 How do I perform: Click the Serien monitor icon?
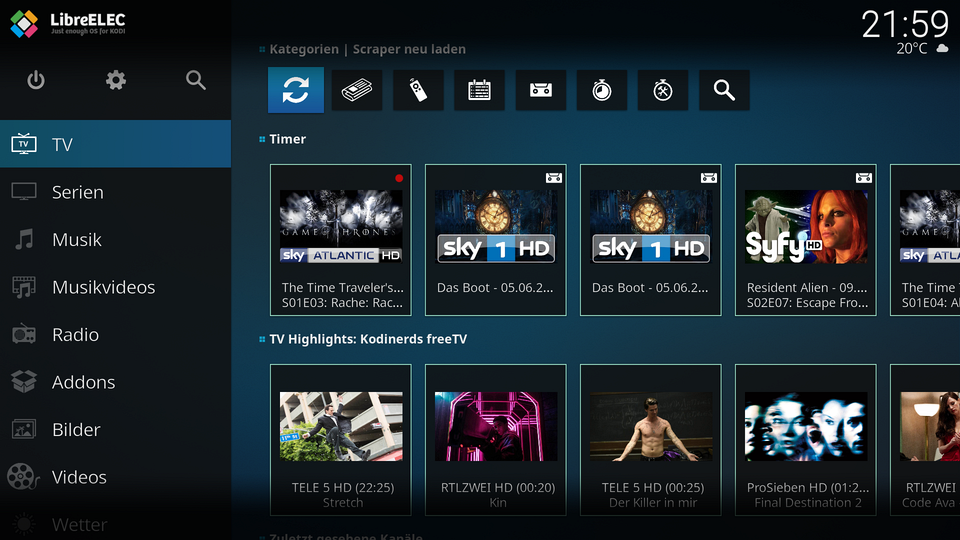[x=24, y=192]
